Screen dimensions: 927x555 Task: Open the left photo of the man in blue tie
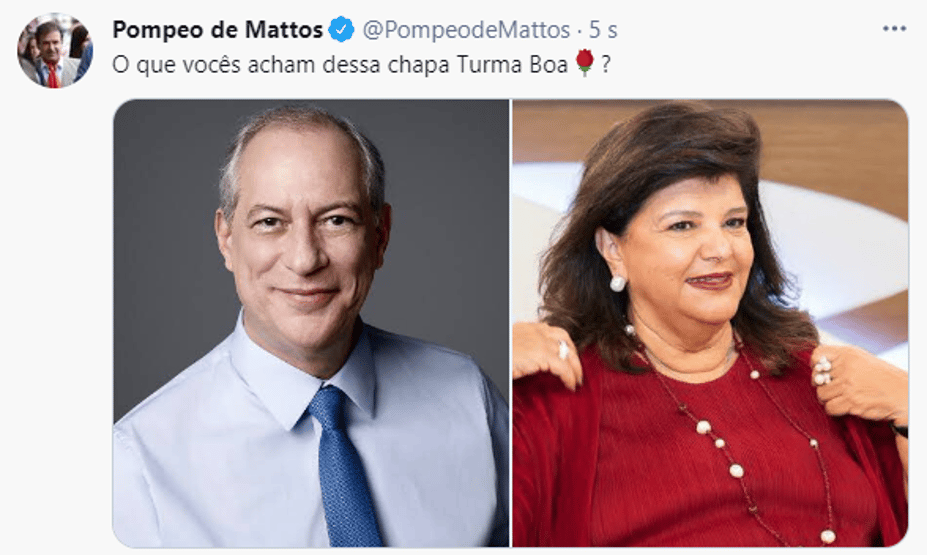tap(311, 323)
